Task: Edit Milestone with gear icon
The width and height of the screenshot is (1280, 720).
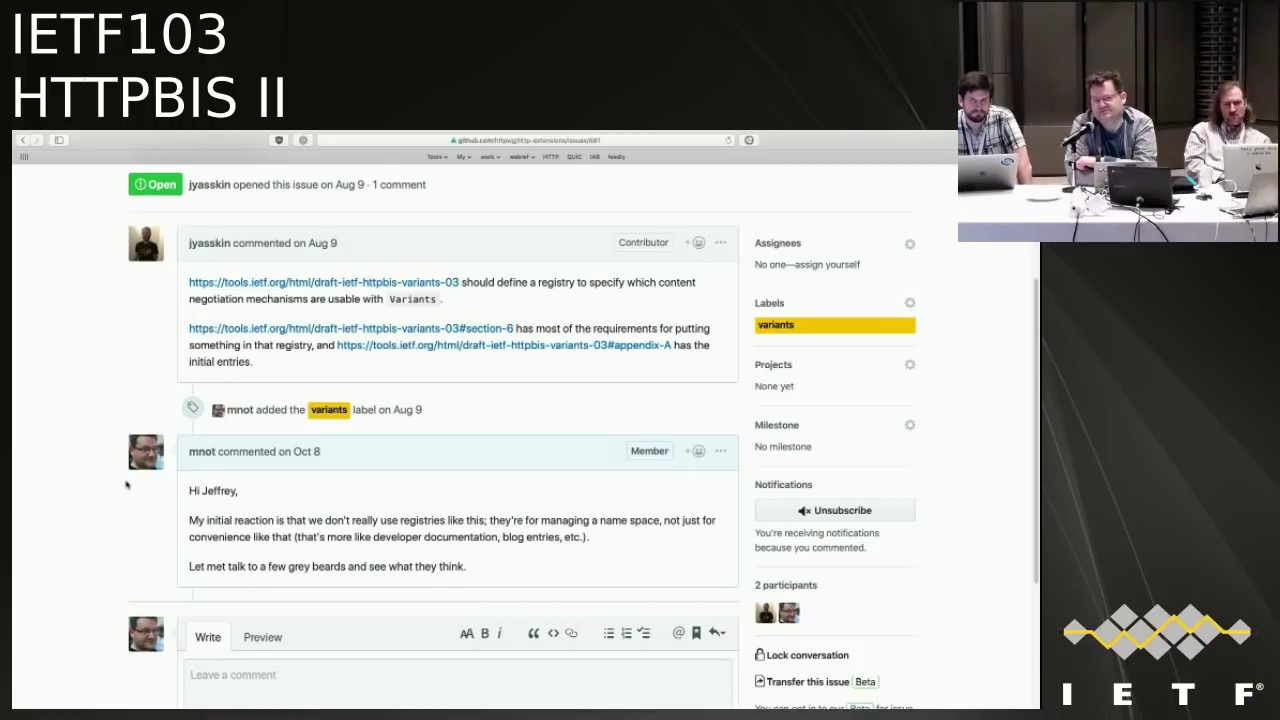Action: click(910, 425)
